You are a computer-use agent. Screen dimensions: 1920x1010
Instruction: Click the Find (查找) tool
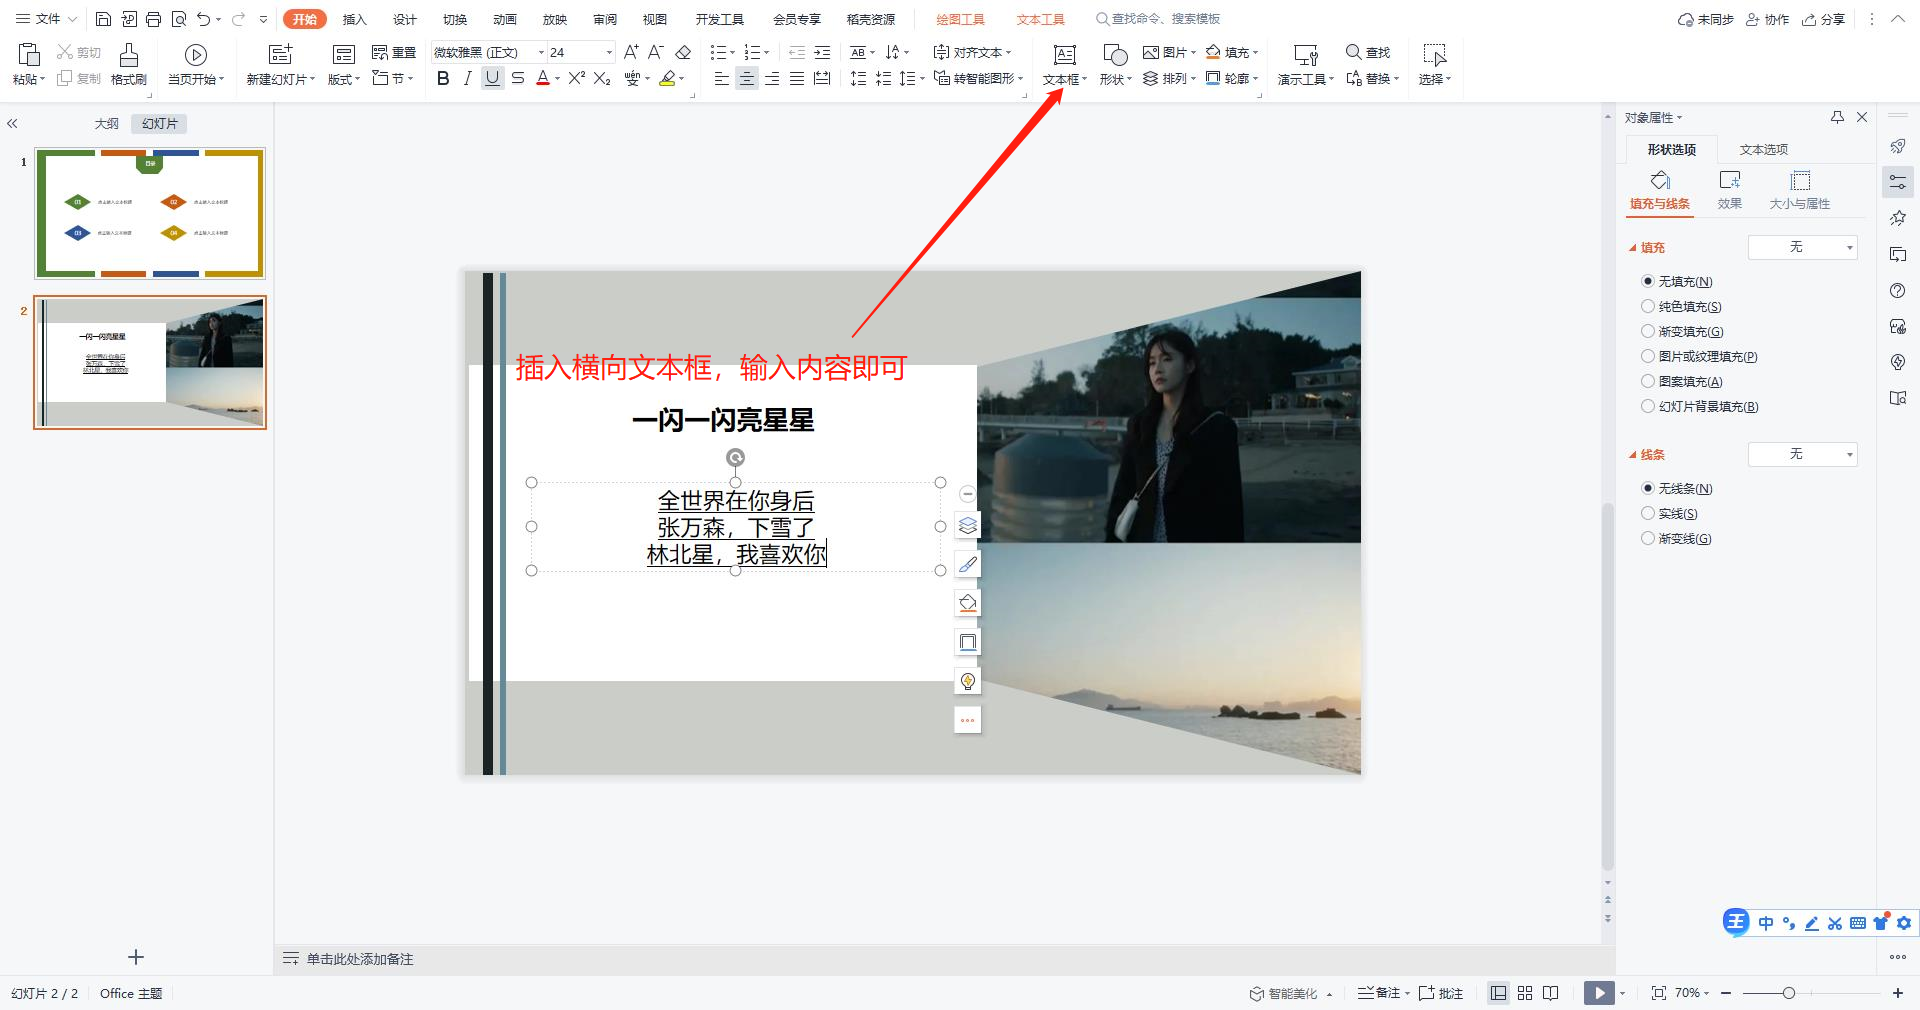(1368, 52)
